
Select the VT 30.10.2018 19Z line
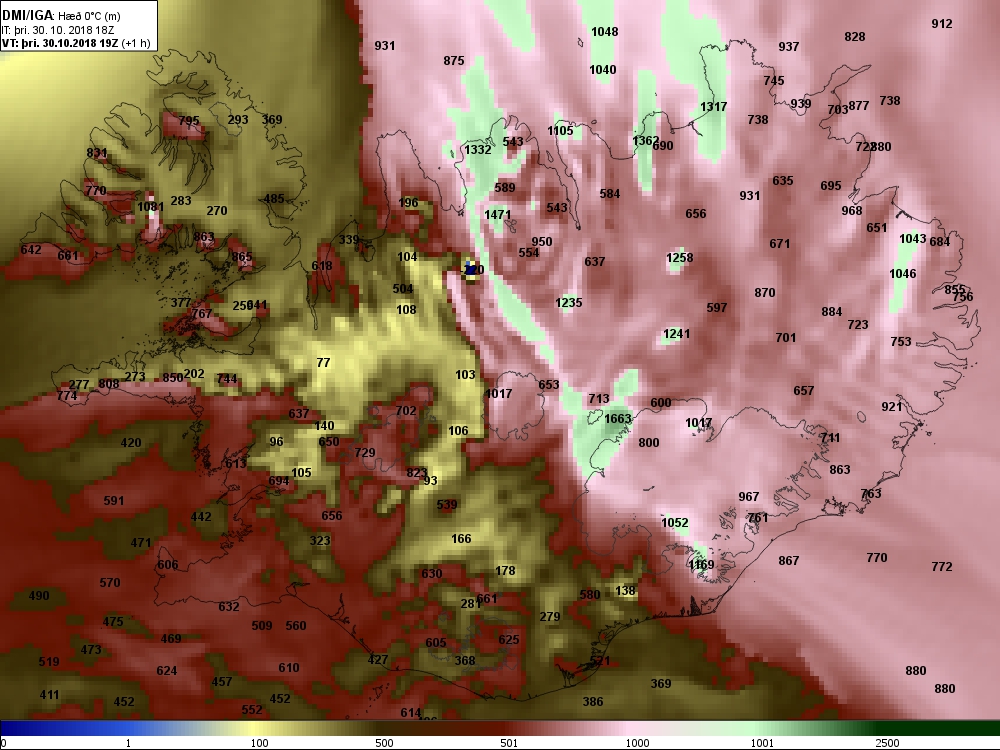[x=76, y=43]
